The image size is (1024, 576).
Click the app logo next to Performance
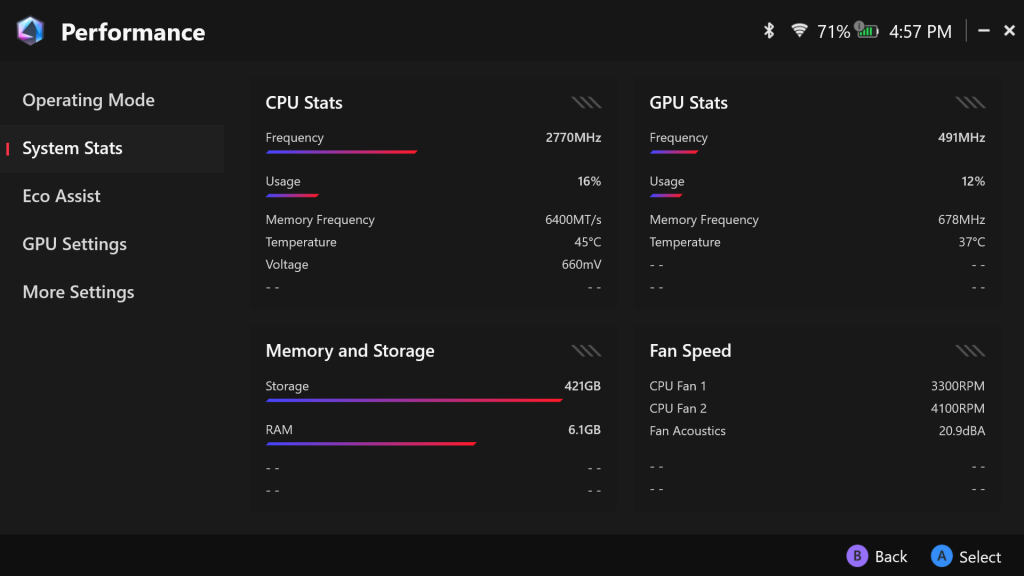[x=31, y=31]
